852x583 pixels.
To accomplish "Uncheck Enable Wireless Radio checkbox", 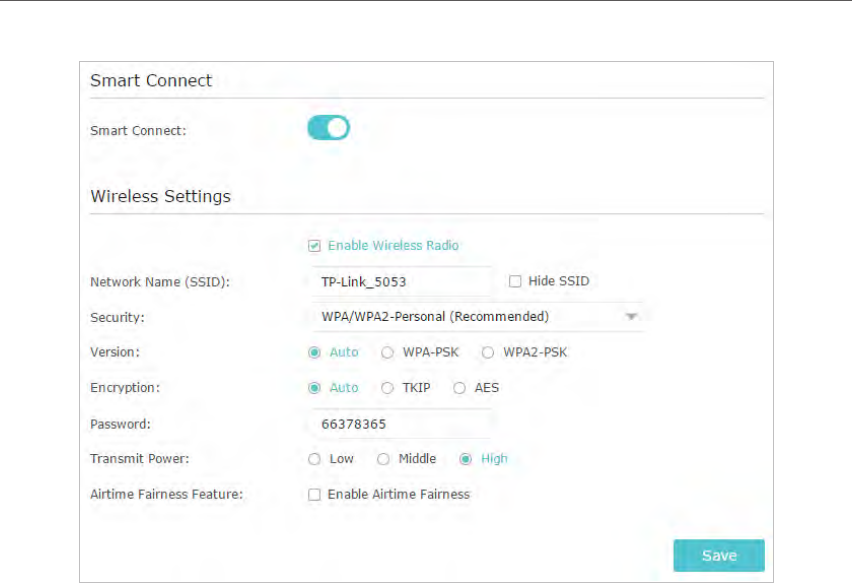I will [314, 246].
